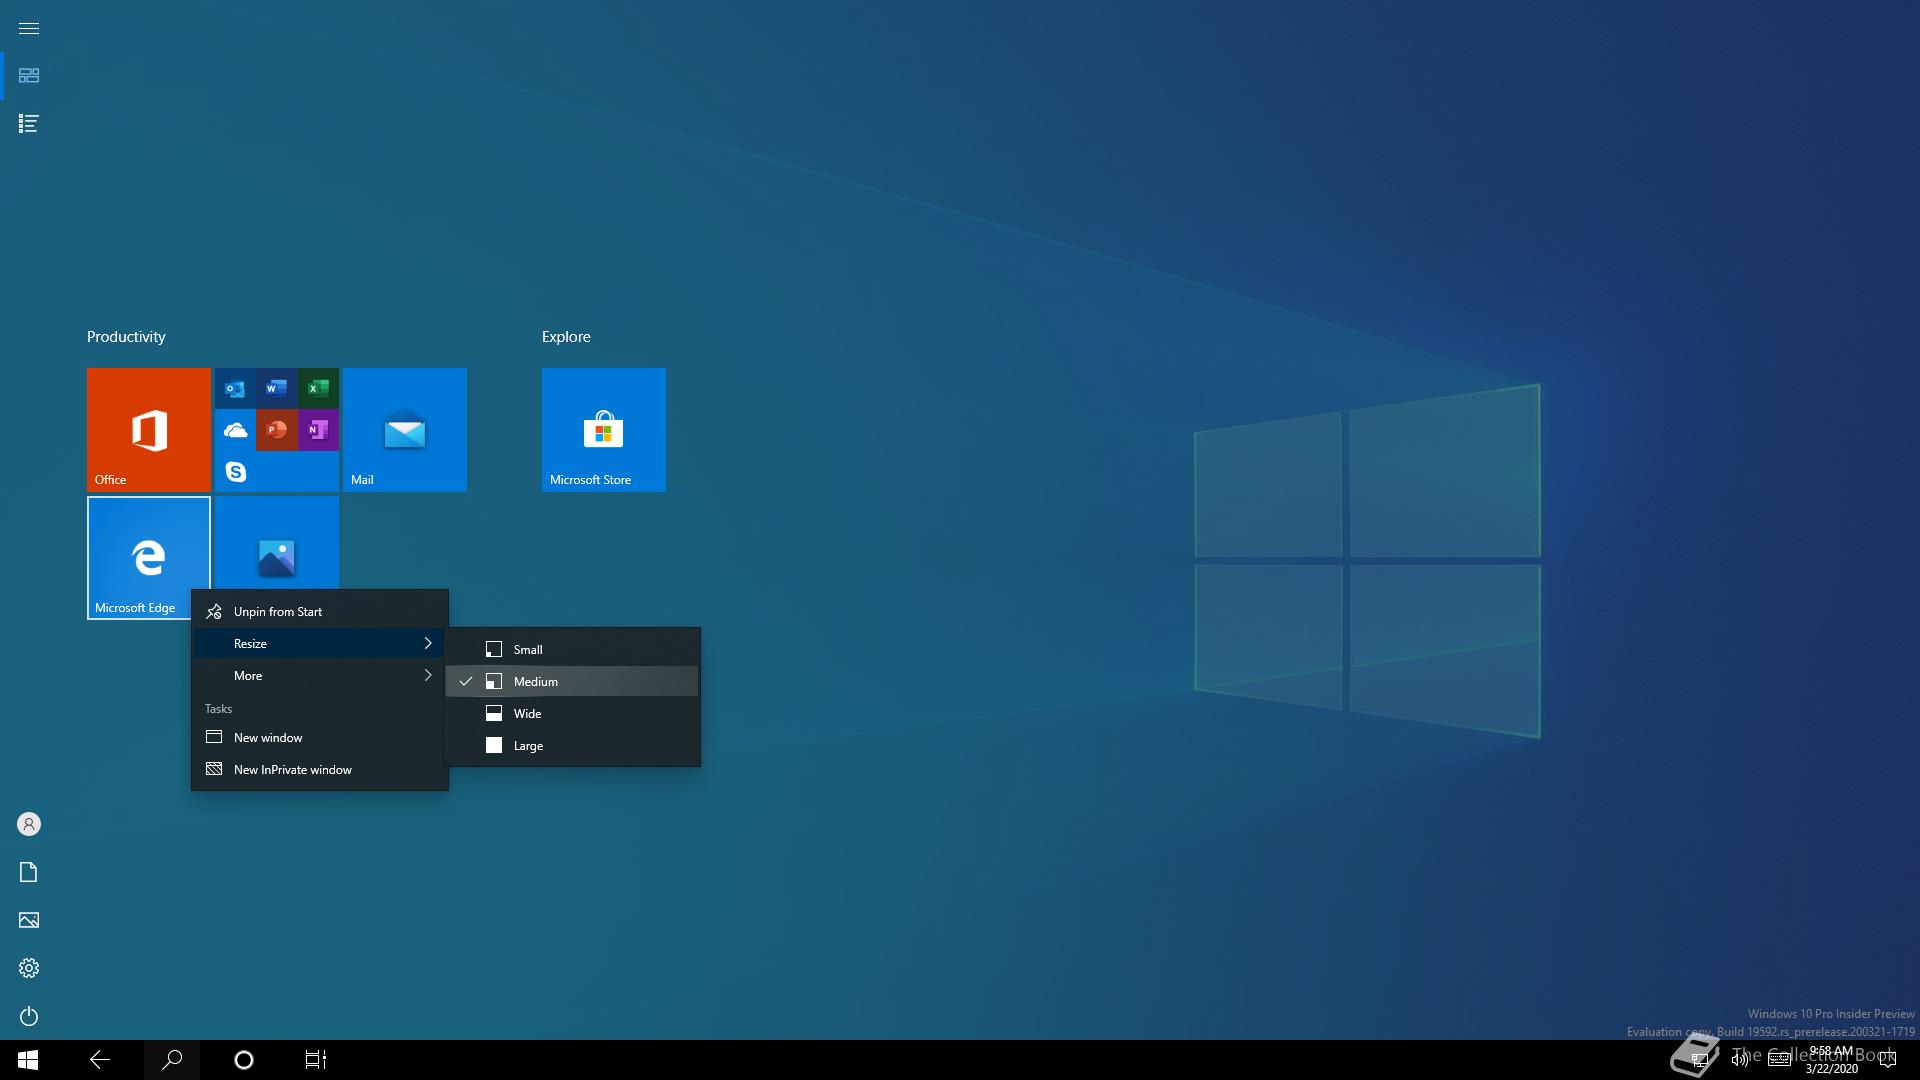
Task: Launch Word from the Office folder tile
Action: (x=277, y=388)
